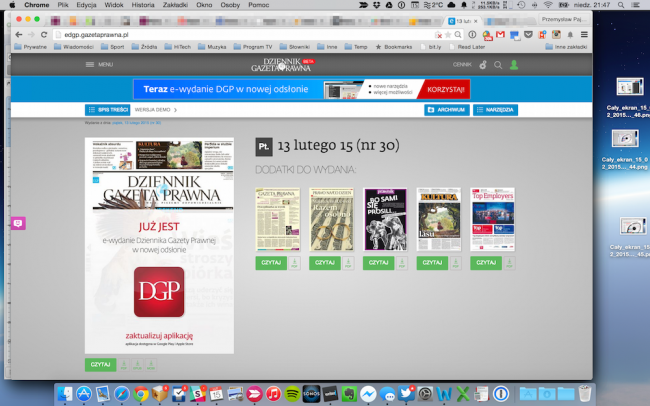
Task: Open Twitter from the Dock
Action: pyautogui.click(x=406, y=394)
